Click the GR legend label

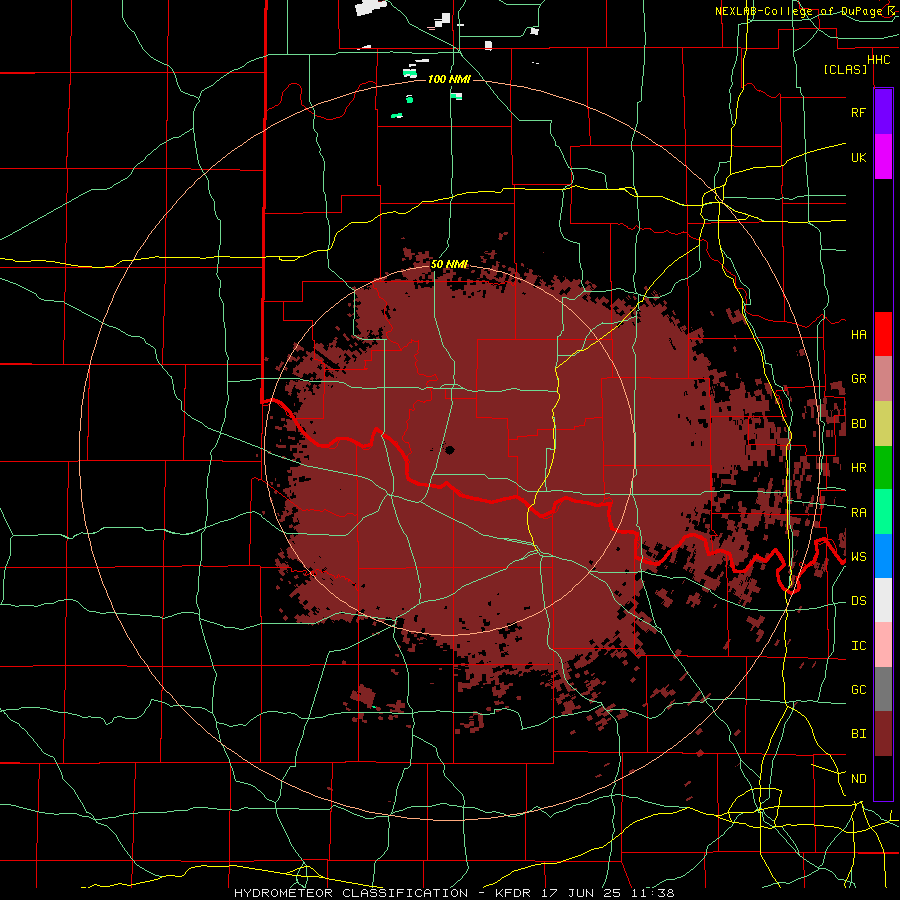point(858,379)
